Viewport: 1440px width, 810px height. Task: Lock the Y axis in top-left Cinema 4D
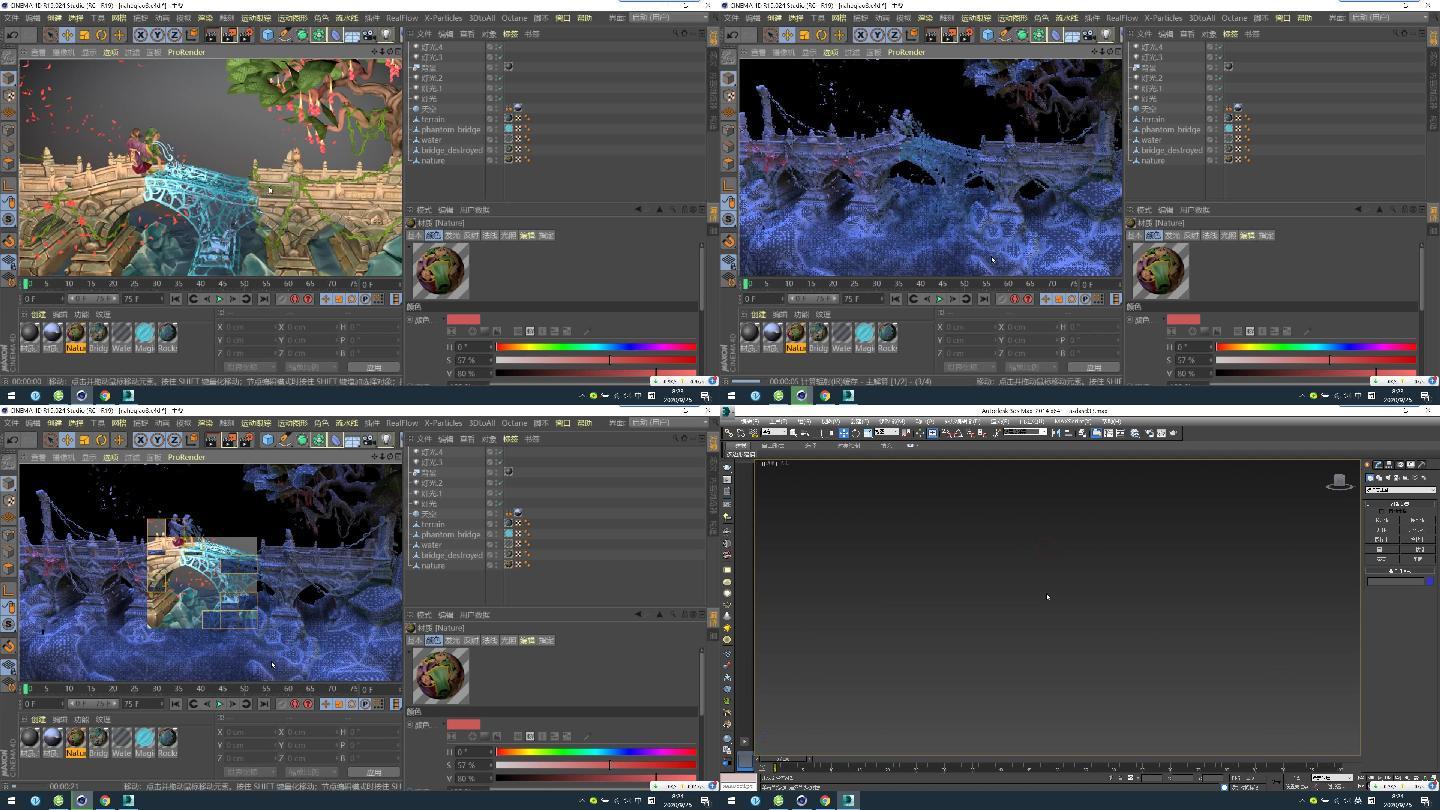pyautogui.click(x=157, y=35)
